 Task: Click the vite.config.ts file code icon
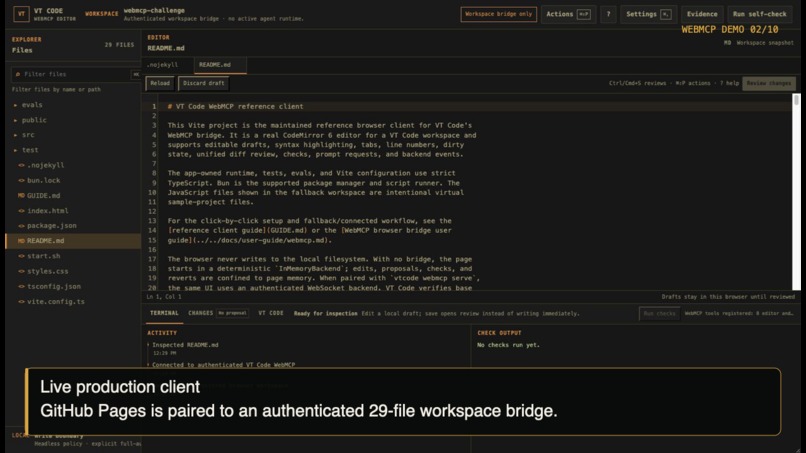(22, 302)
